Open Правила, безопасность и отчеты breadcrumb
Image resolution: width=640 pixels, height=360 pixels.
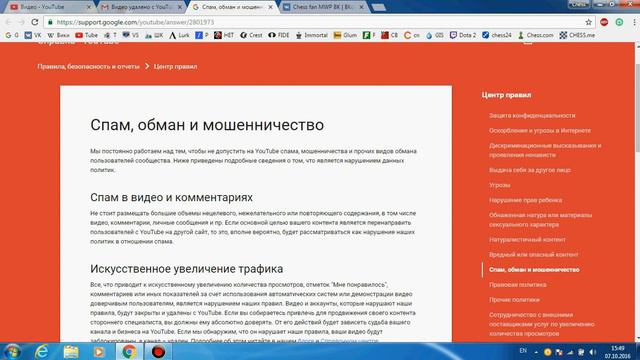pyautogui.click(x=88, y=66)
